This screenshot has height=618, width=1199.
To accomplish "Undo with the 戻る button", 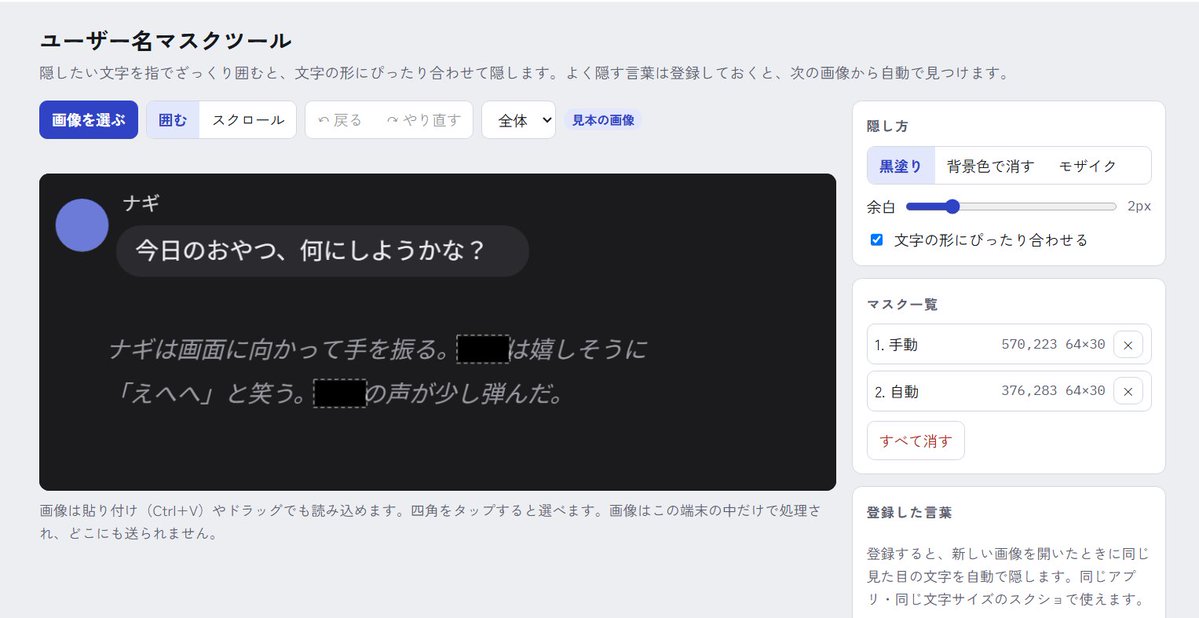I will [x=340, y=120].
